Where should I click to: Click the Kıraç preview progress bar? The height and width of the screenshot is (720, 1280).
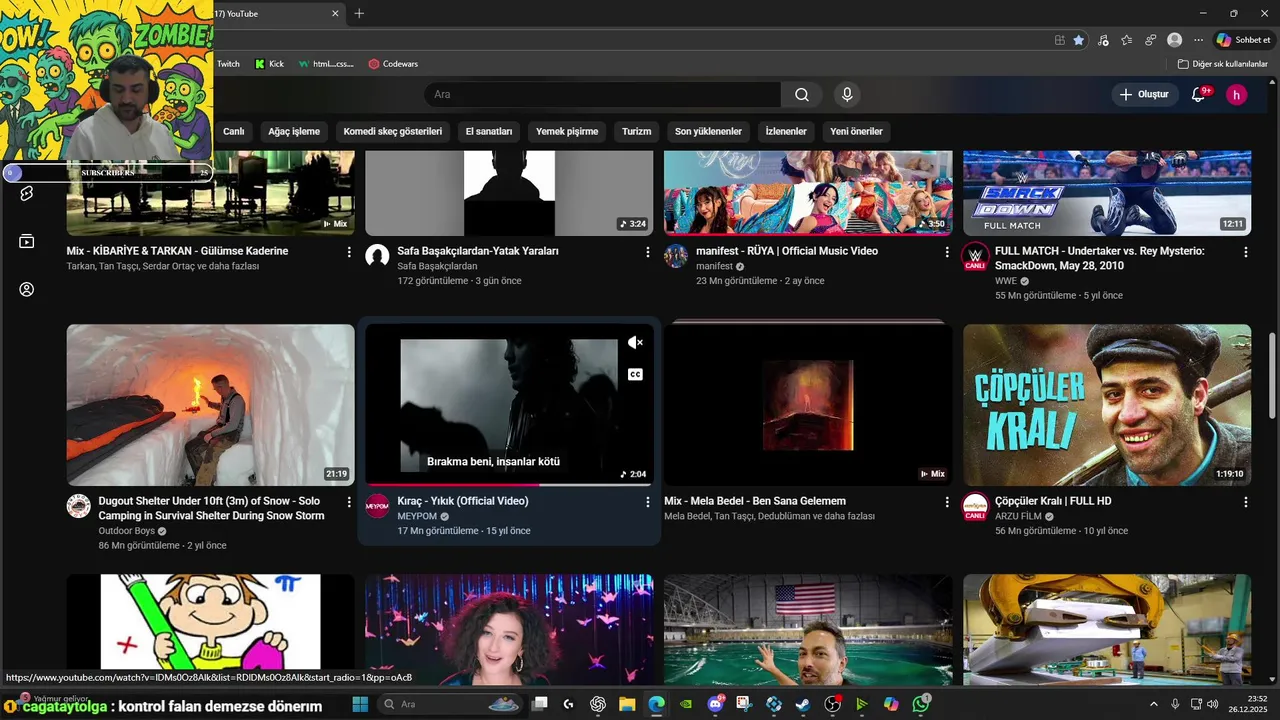pyautogui.click(x=509, y=484)
